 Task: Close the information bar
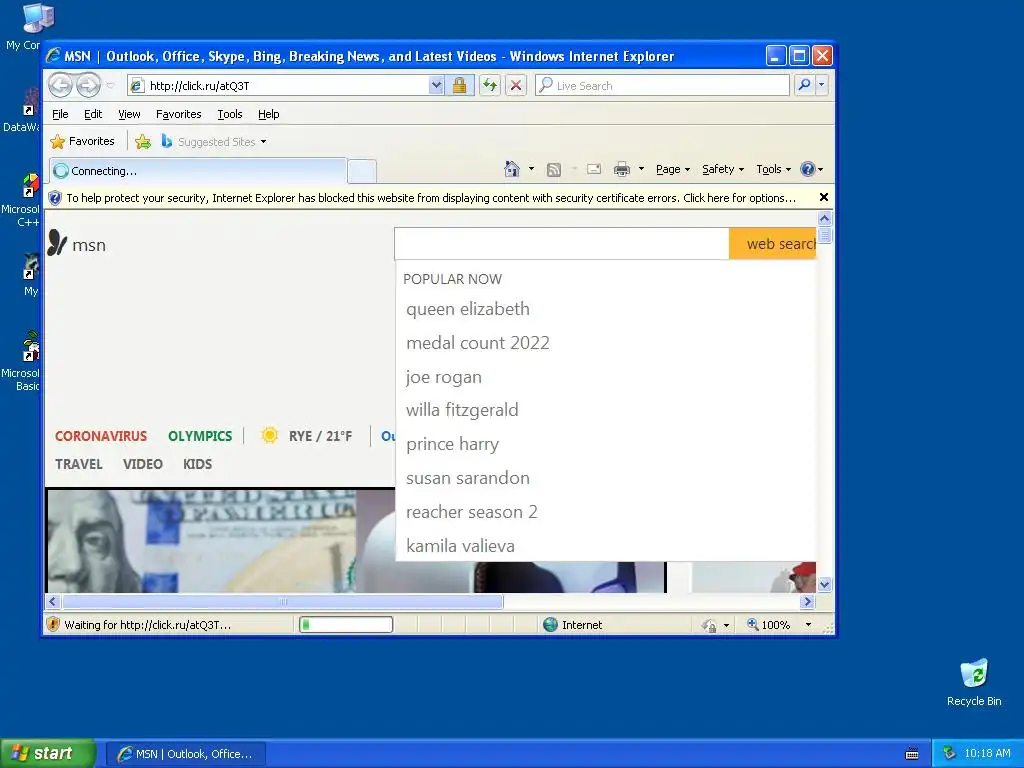824,197
